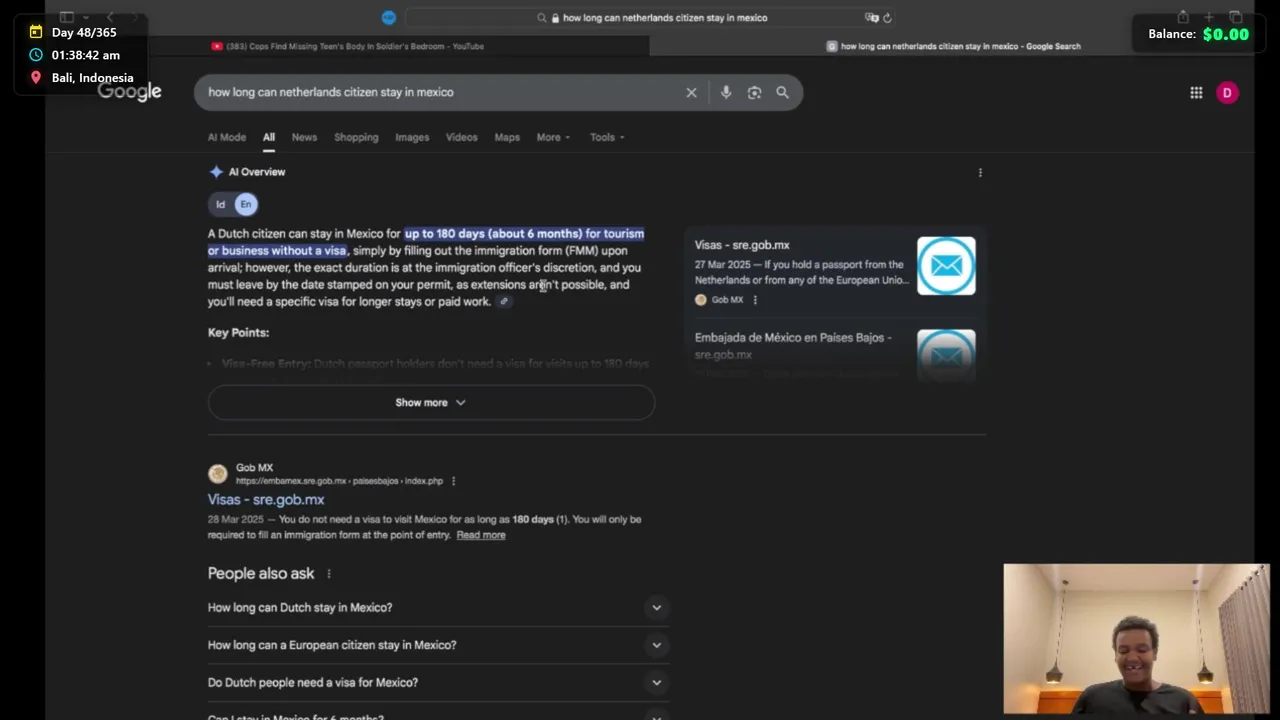Click the source link chip after the AI overview paragraph

504,301
